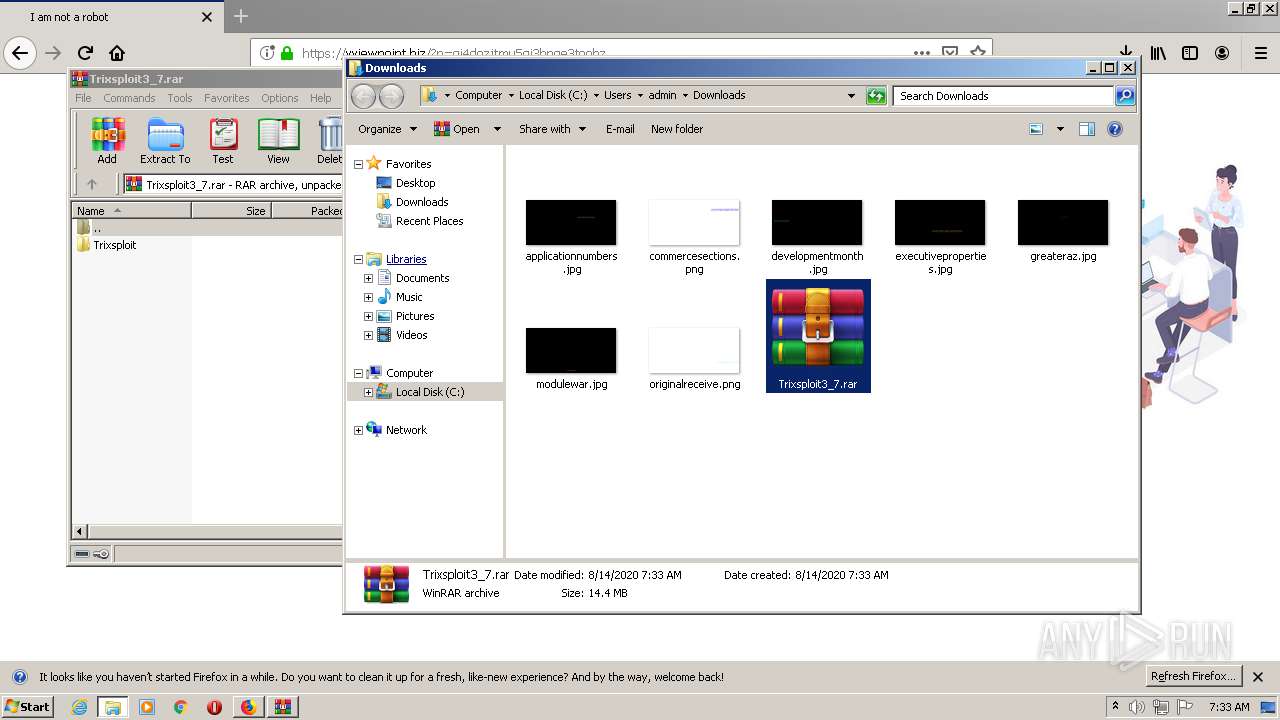Expand the Local Disk (C:) node
This screenshot has width=1280, height=720.
coord(368,392)
